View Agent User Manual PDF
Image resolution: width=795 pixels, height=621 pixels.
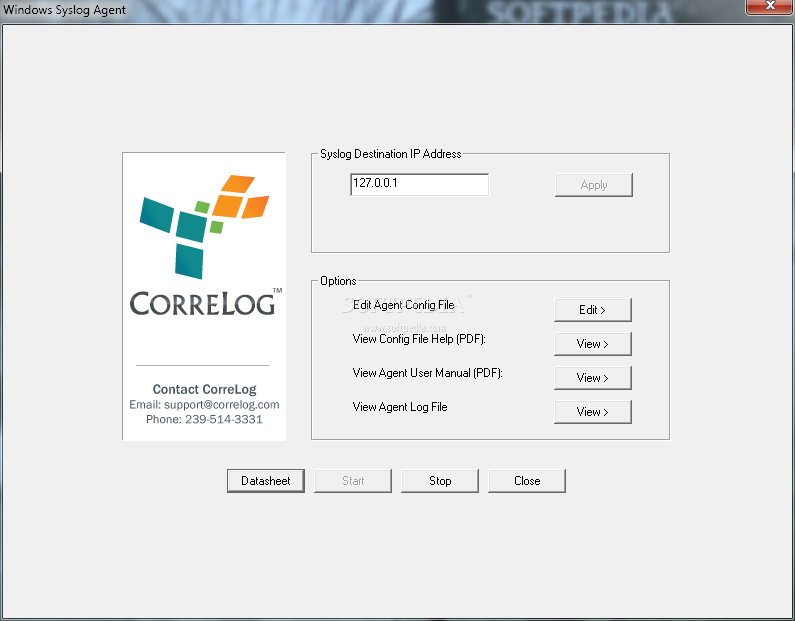(x=593, y=378)
